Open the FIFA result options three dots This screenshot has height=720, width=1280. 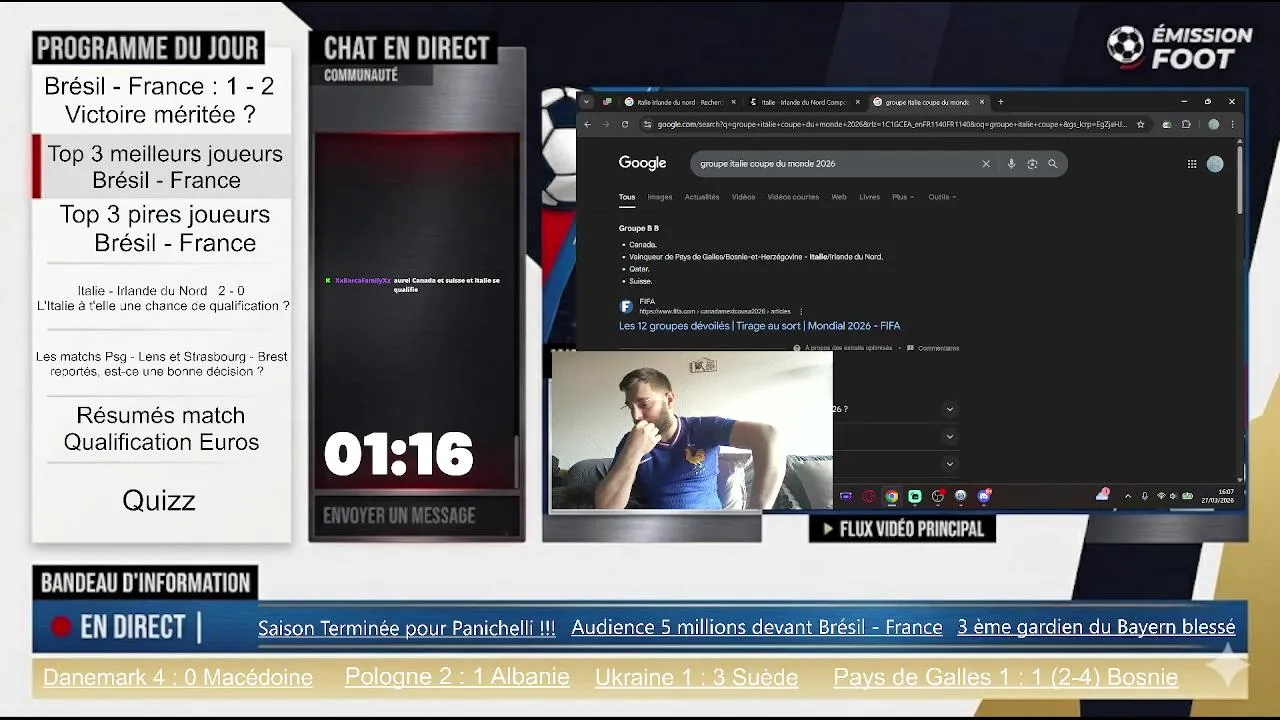(x=801, y=311)
